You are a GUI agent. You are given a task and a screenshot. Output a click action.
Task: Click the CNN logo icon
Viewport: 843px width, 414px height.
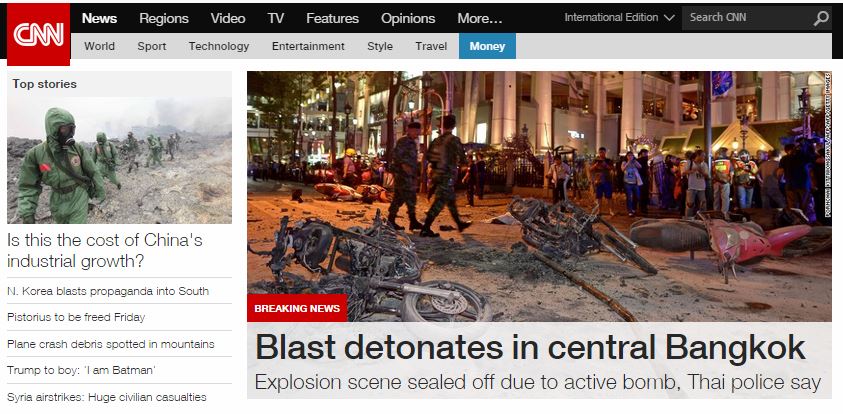click(x=38, y=34)
